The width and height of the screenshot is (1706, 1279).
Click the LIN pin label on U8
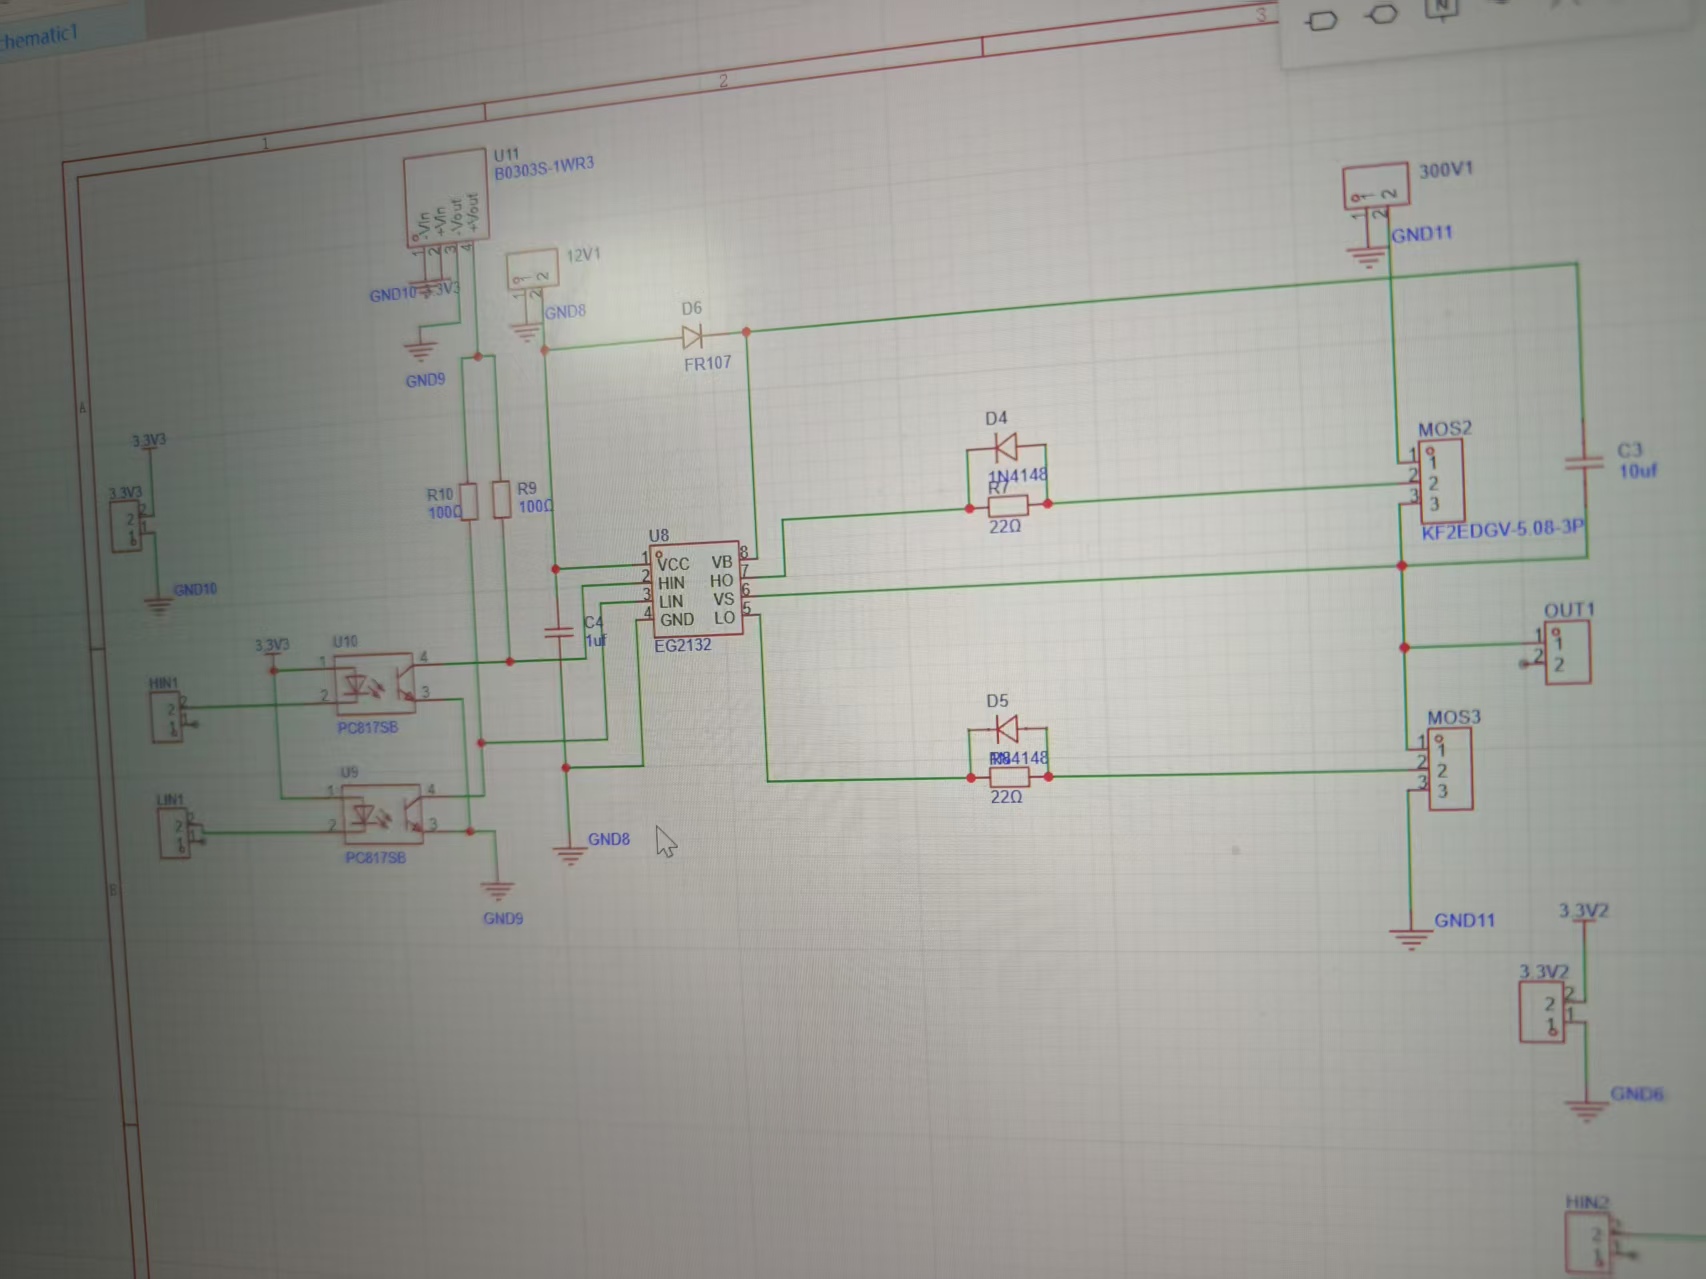(x=671, y=602)
